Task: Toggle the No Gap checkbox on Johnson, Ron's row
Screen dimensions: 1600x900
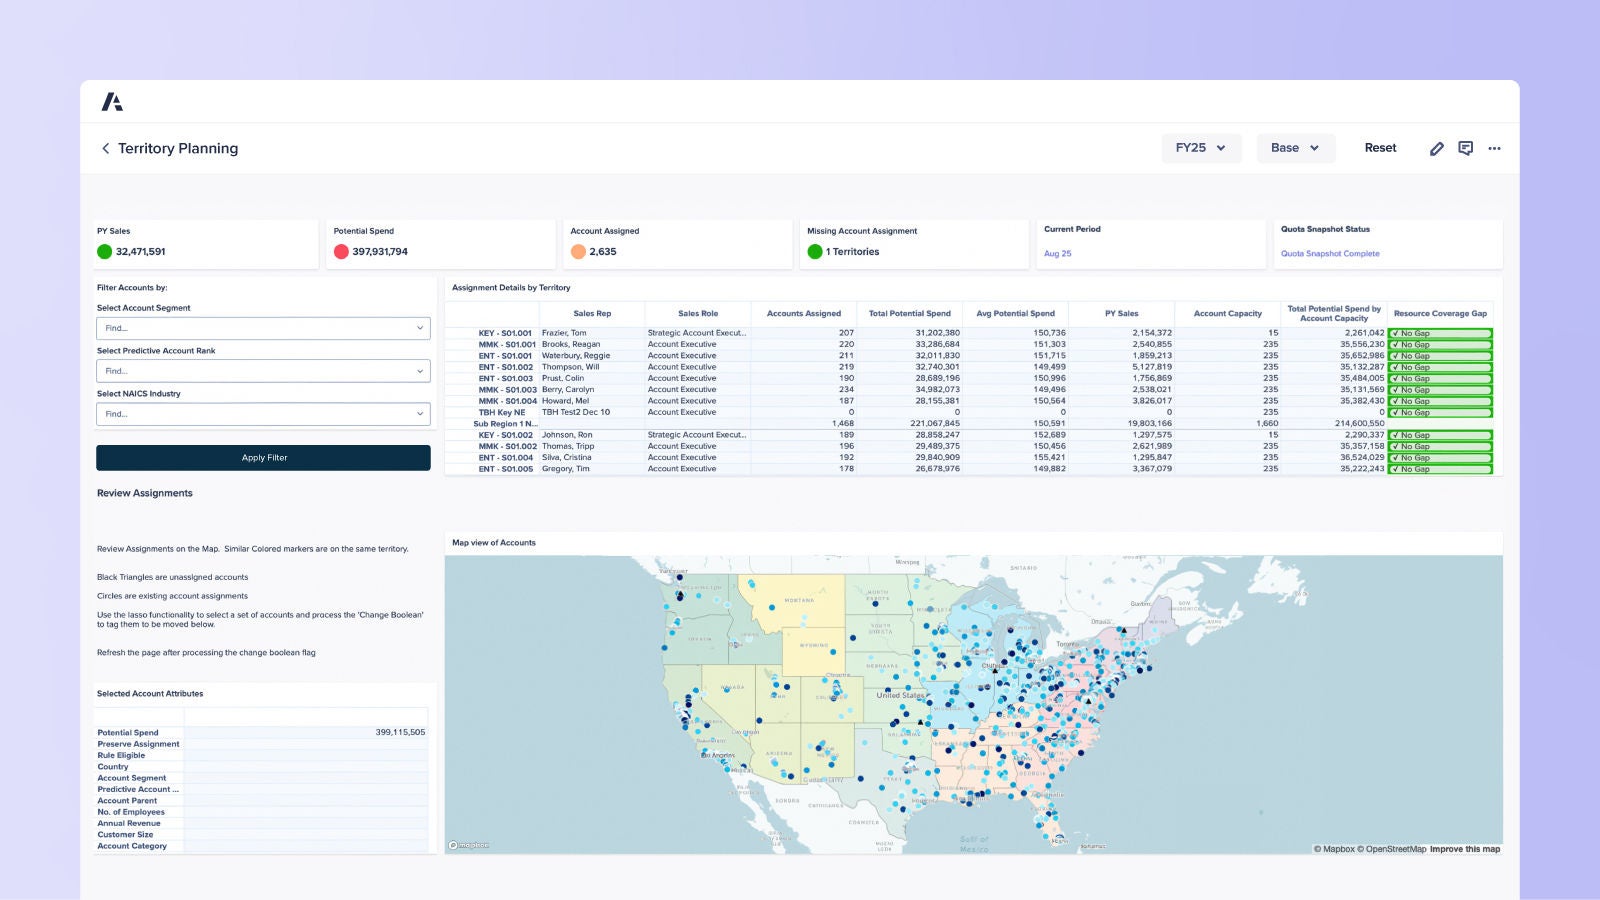Action: point(1439,435)
